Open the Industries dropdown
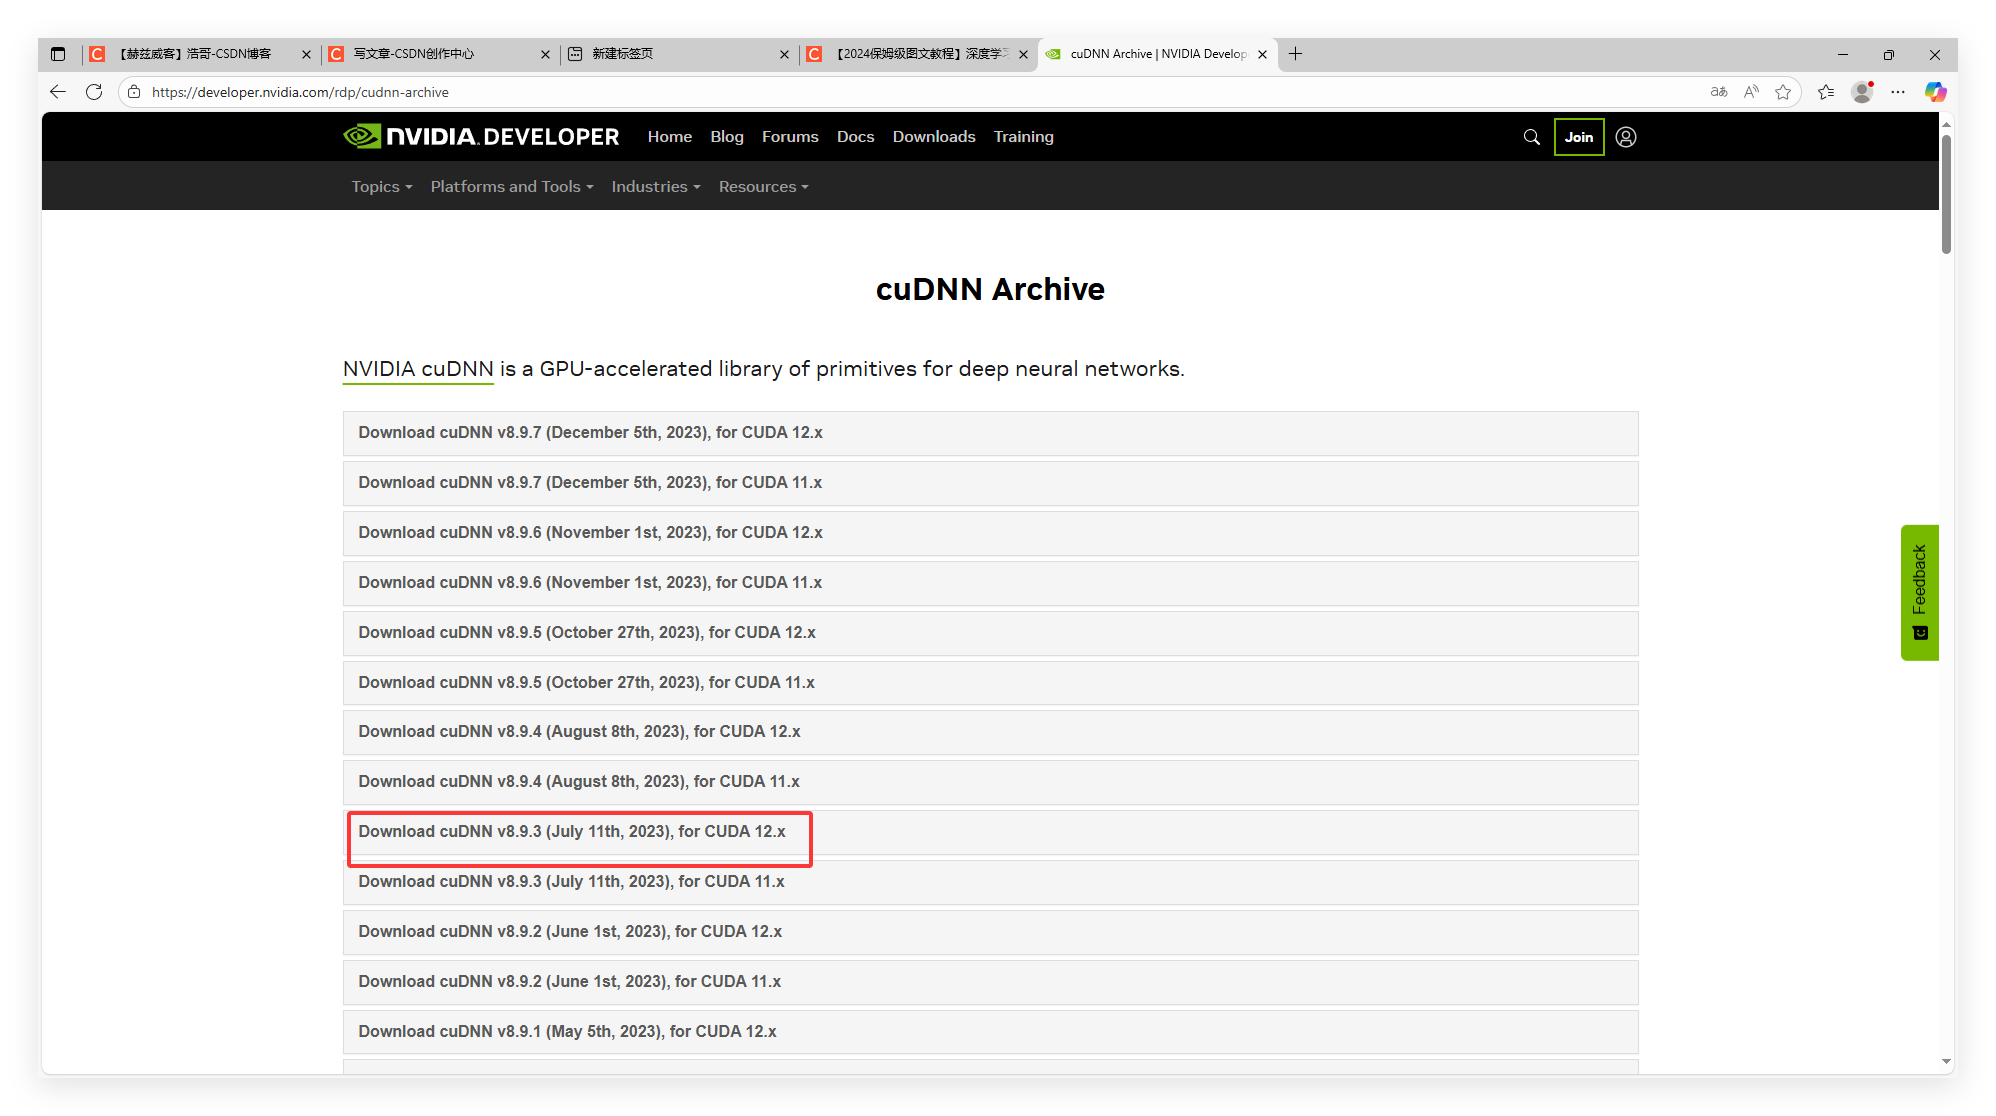The height and width of the screenshot is (1116, 1996). pyautogui.click(x=655, y=187)
